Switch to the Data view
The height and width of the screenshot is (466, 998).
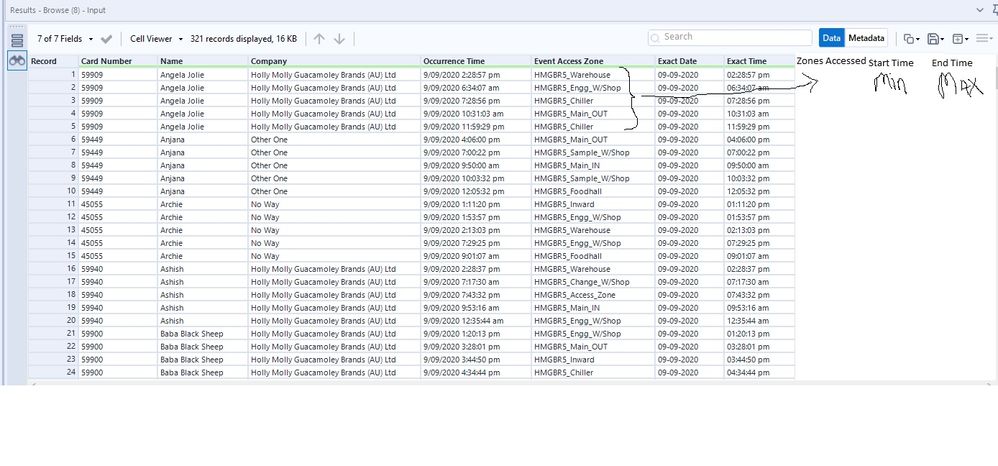pyautogui.click(x=831, y=38)
